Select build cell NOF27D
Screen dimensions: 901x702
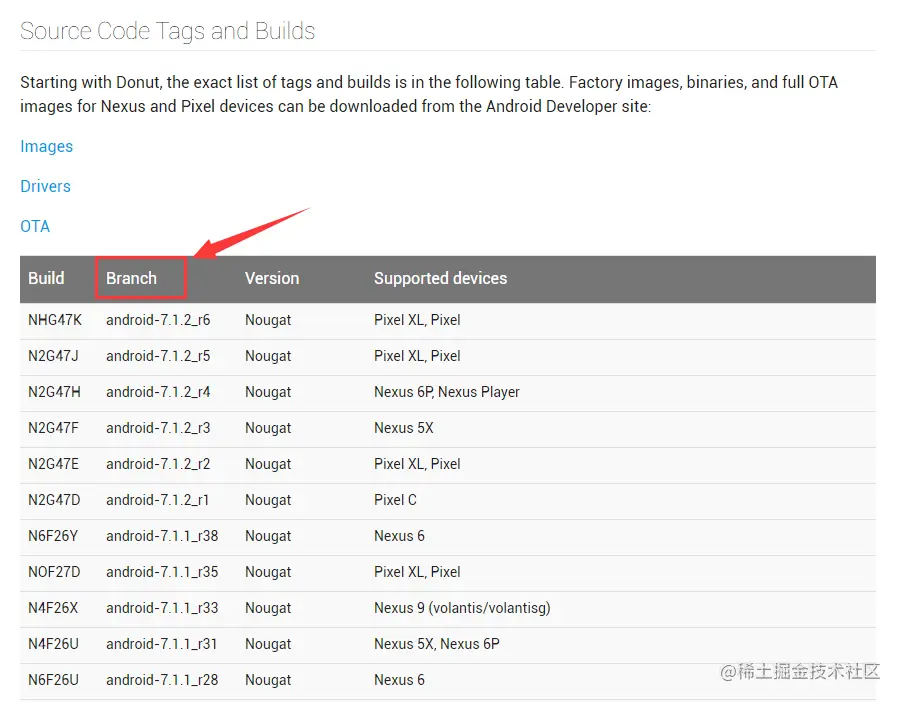54,572
